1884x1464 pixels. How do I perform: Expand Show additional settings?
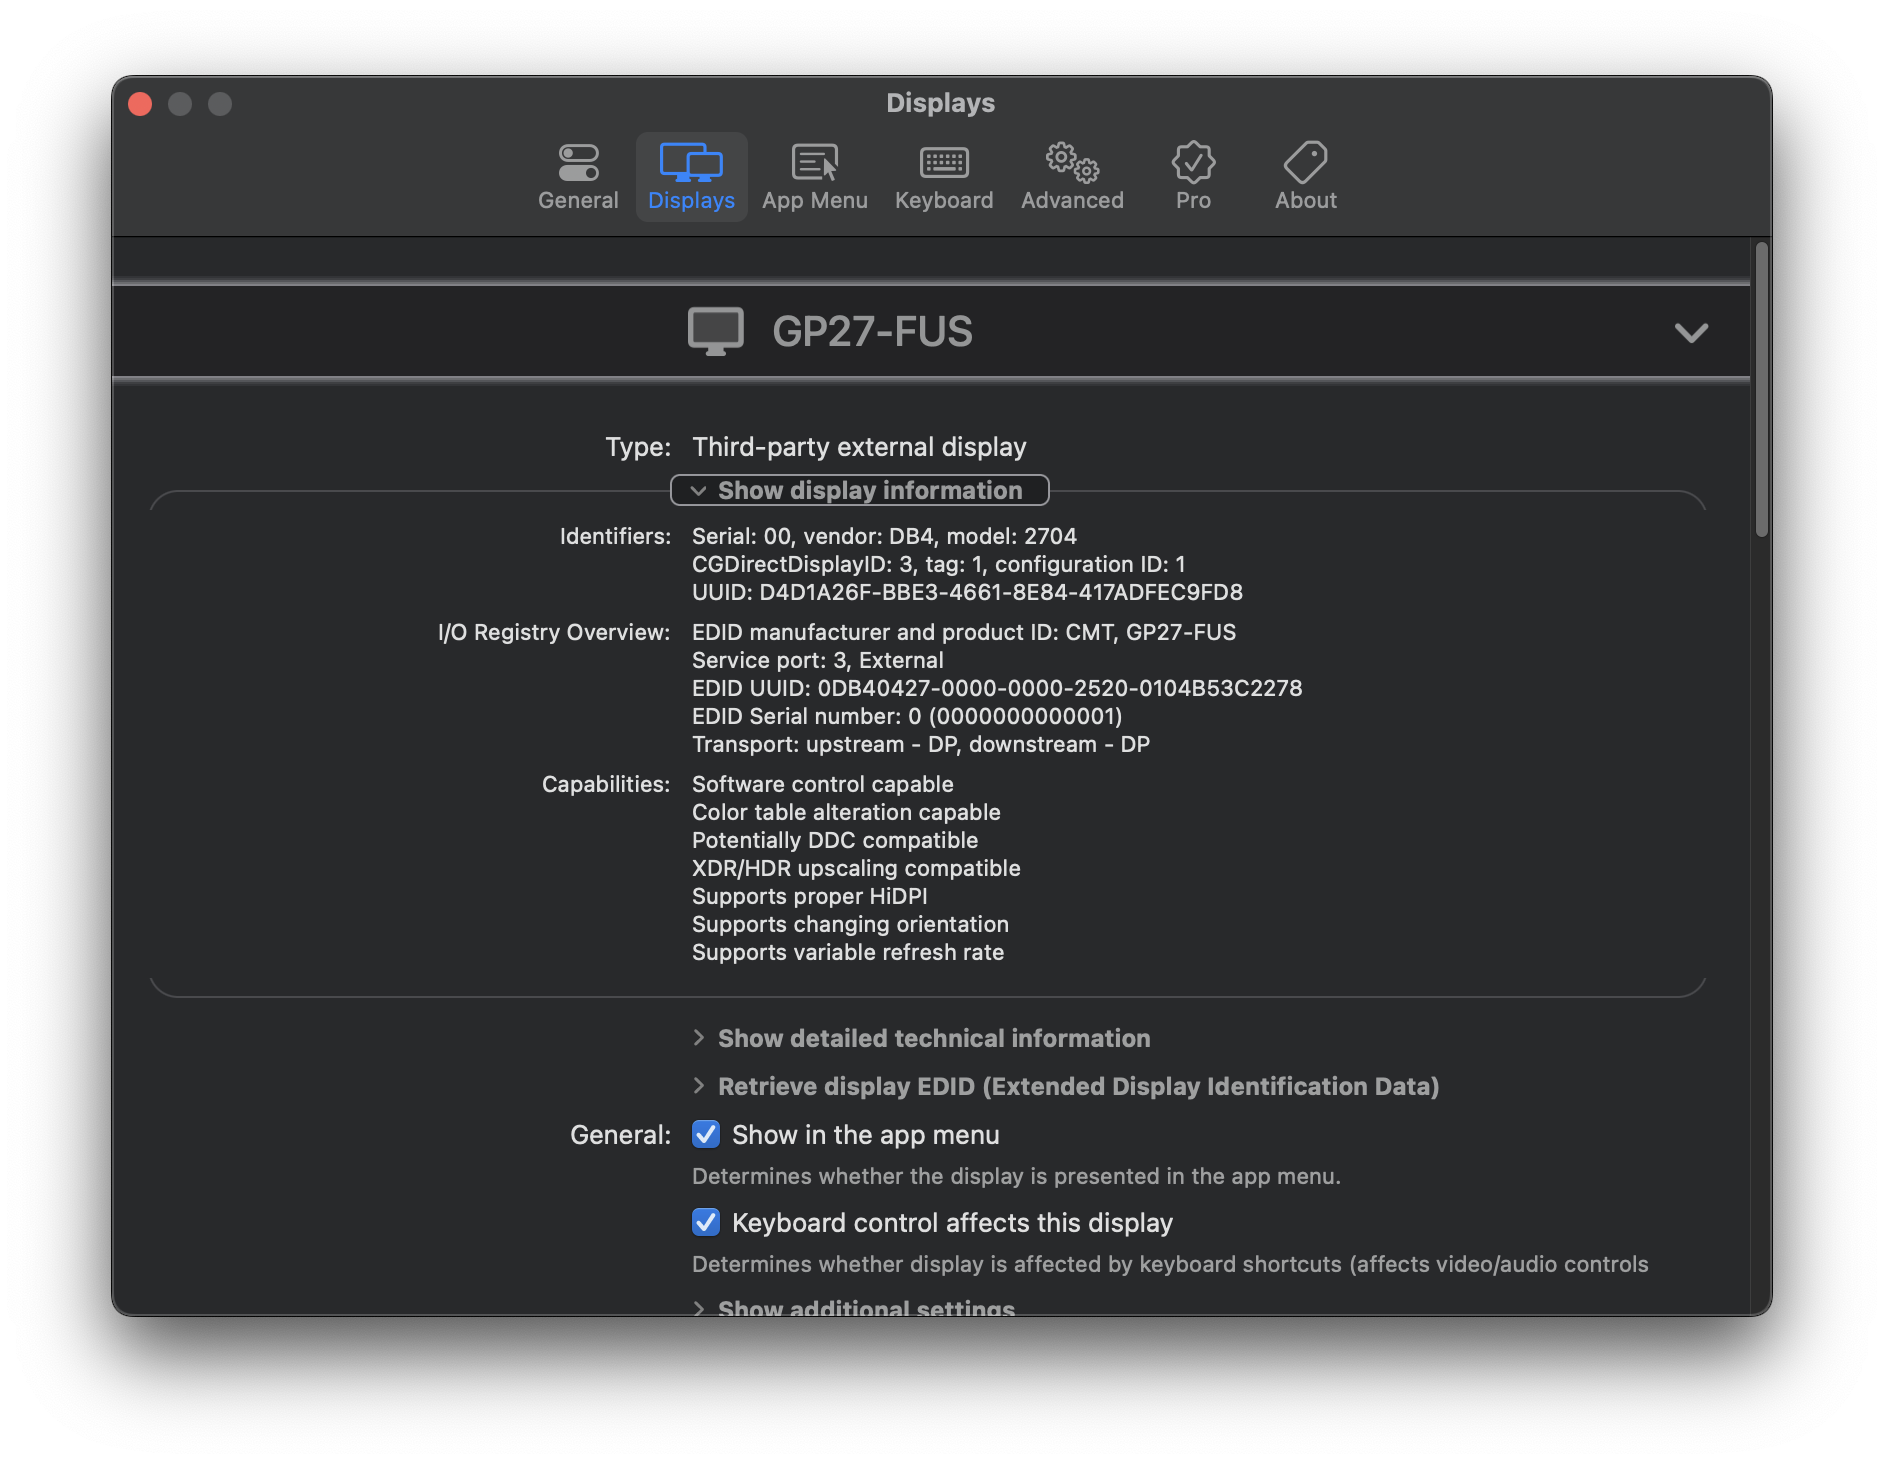[x=864, y=1306]
